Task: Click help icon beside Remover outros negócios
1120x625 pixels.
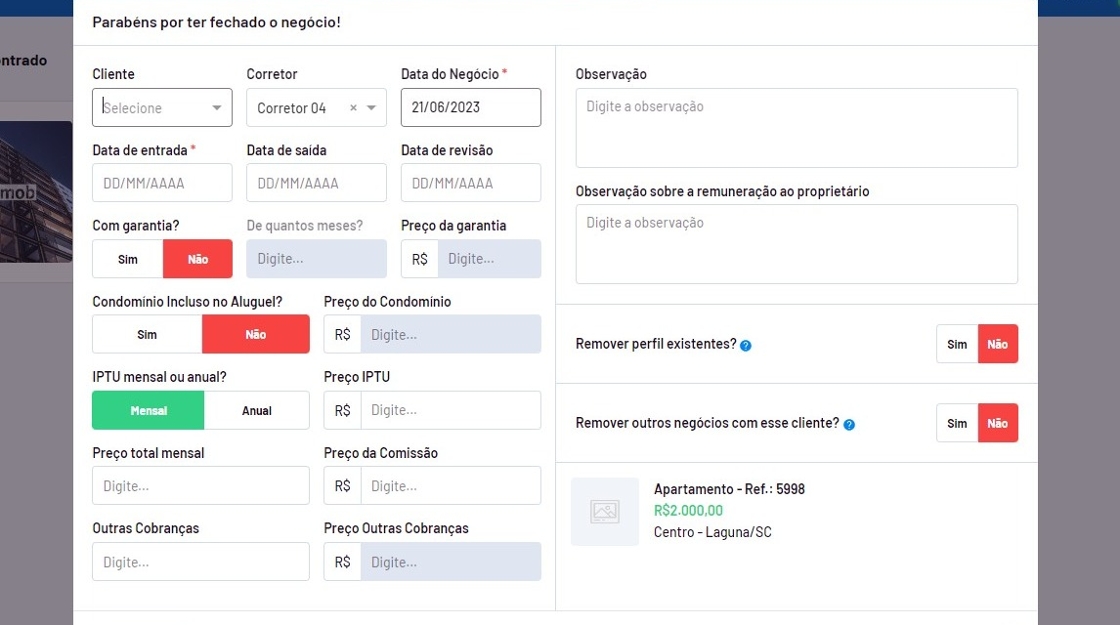Action: tap(849, 424)
